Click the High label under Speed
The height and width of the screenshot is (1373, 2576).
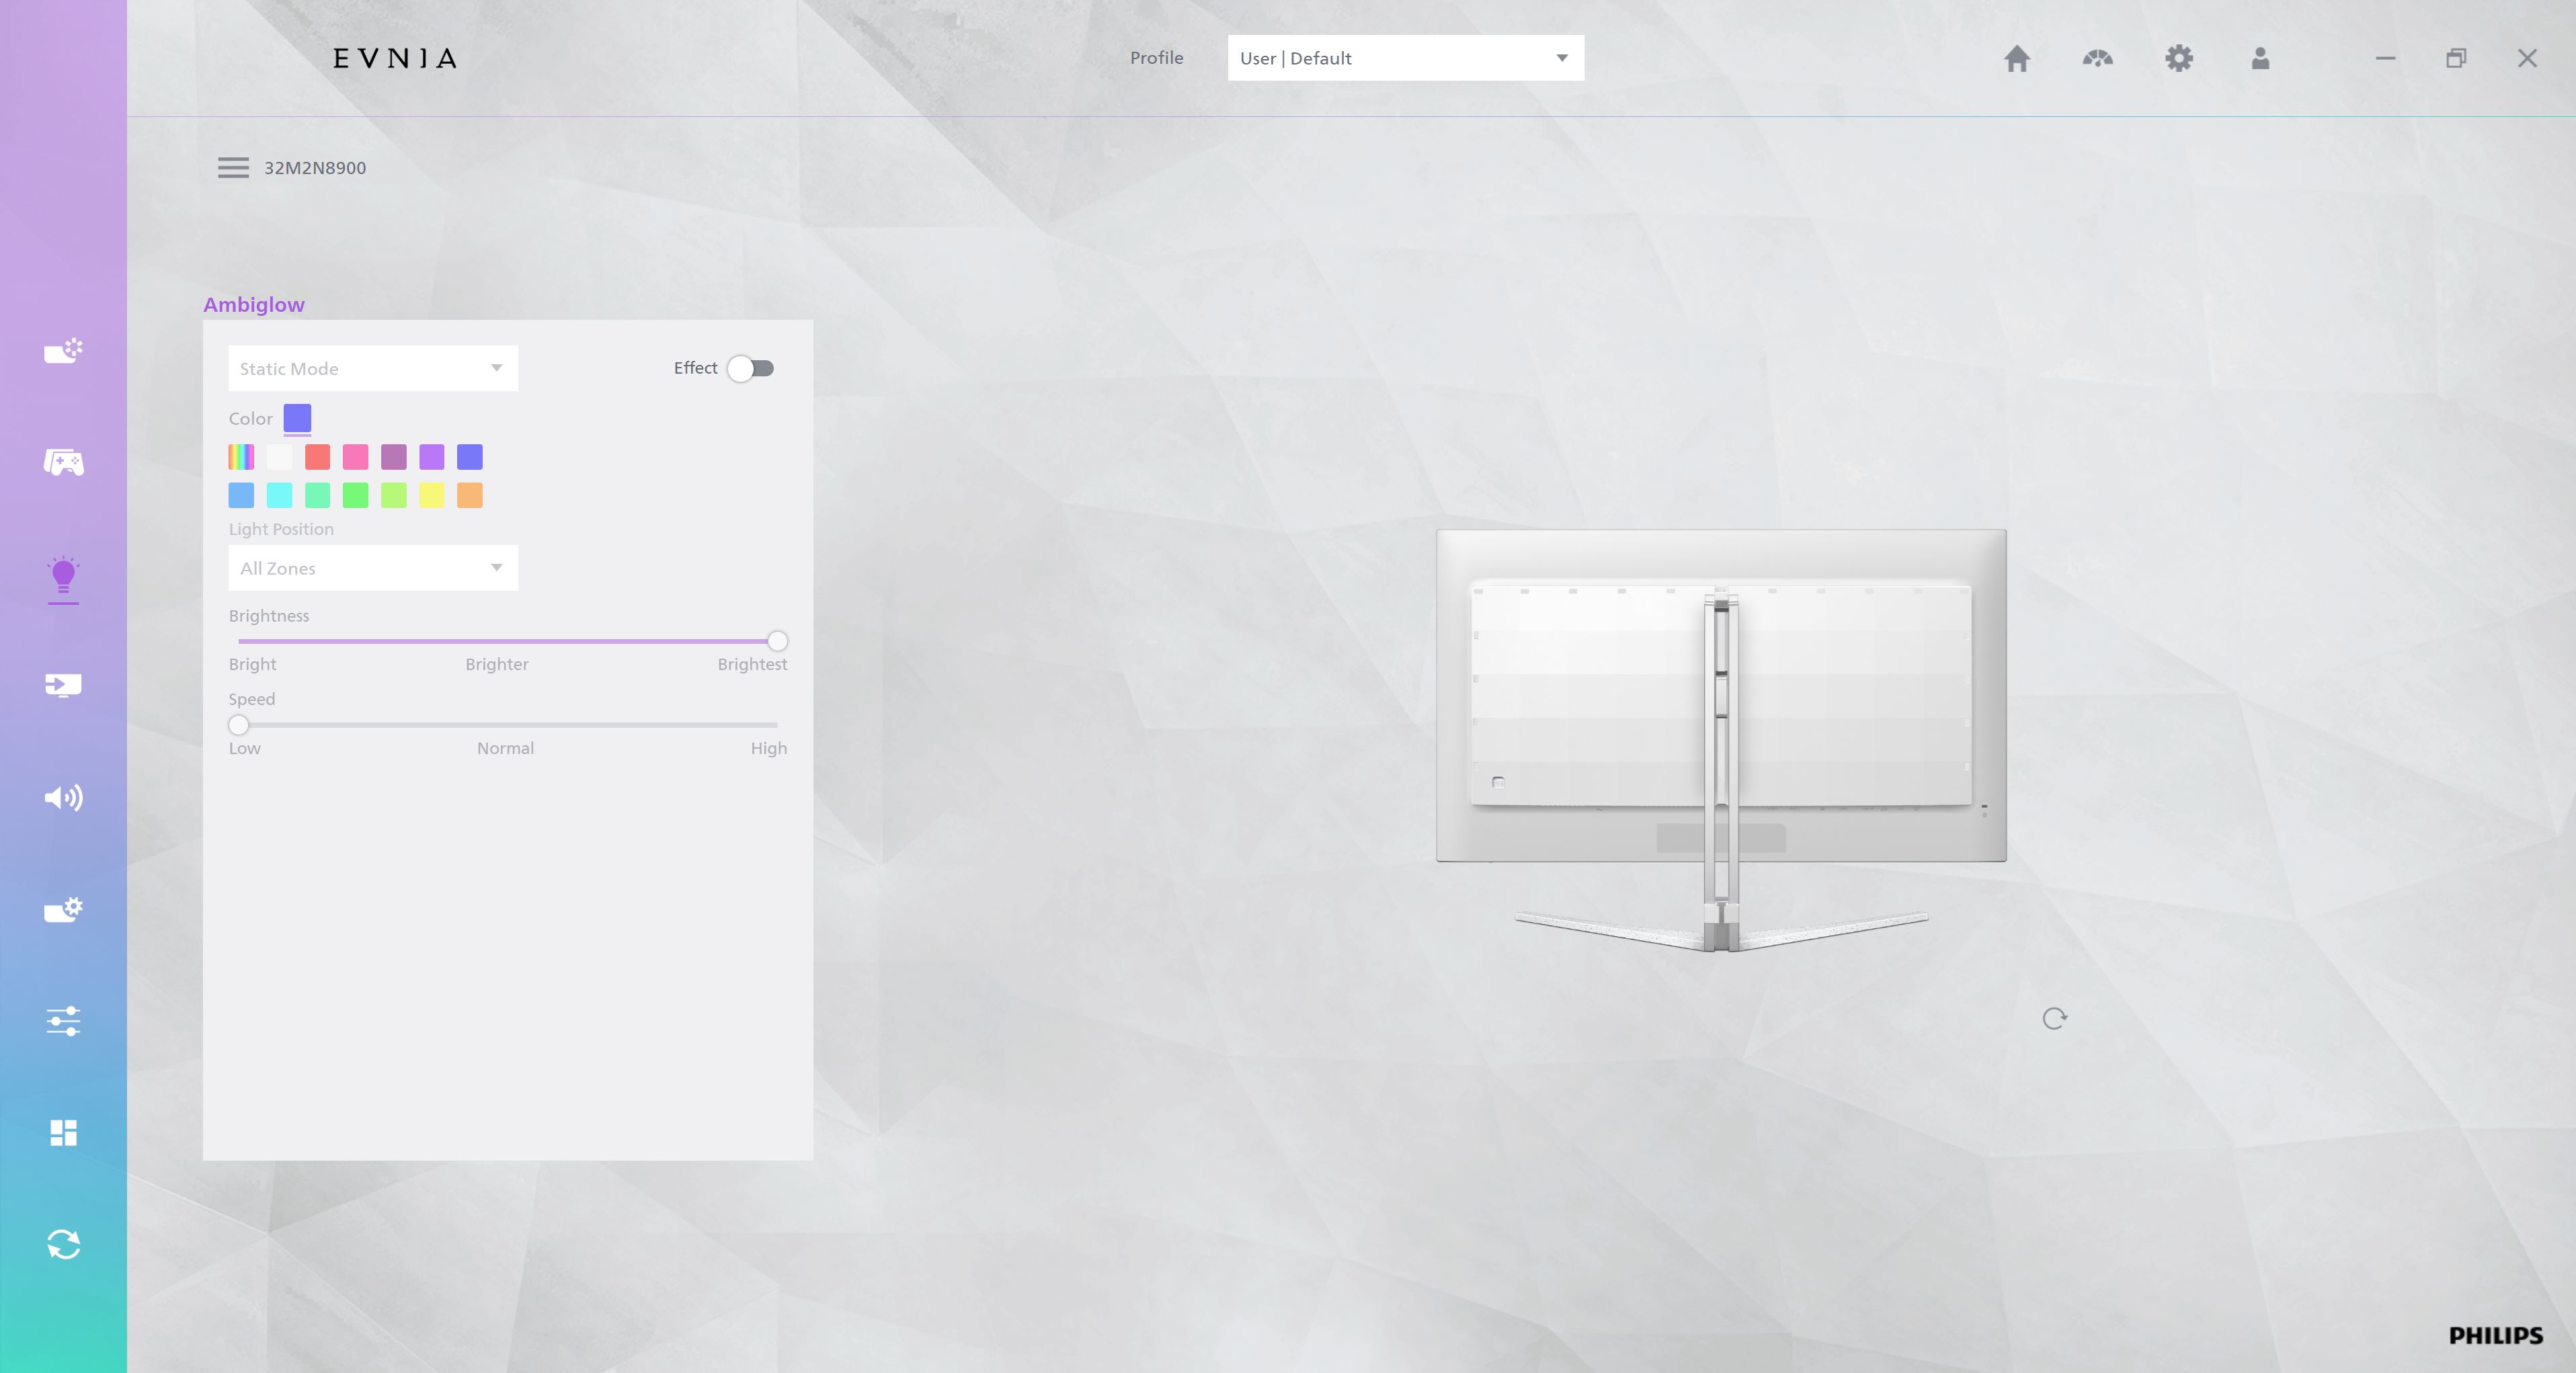pyautogui.click(x=768, y=748)
